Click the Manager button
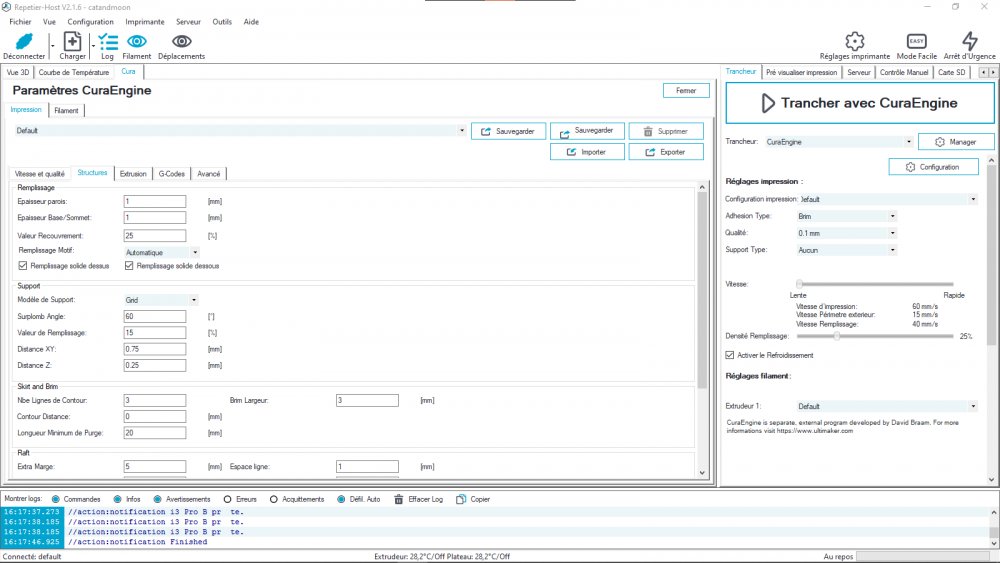The height and width of the screenshot is (563, 1000). point(956,142)
